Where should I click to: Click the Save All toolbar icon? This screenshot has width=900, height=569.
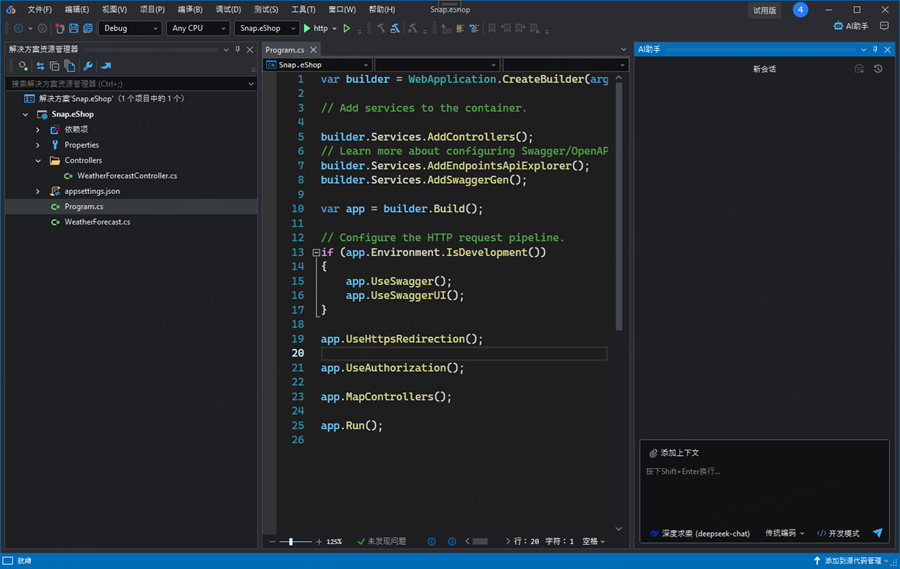point(86,28)
